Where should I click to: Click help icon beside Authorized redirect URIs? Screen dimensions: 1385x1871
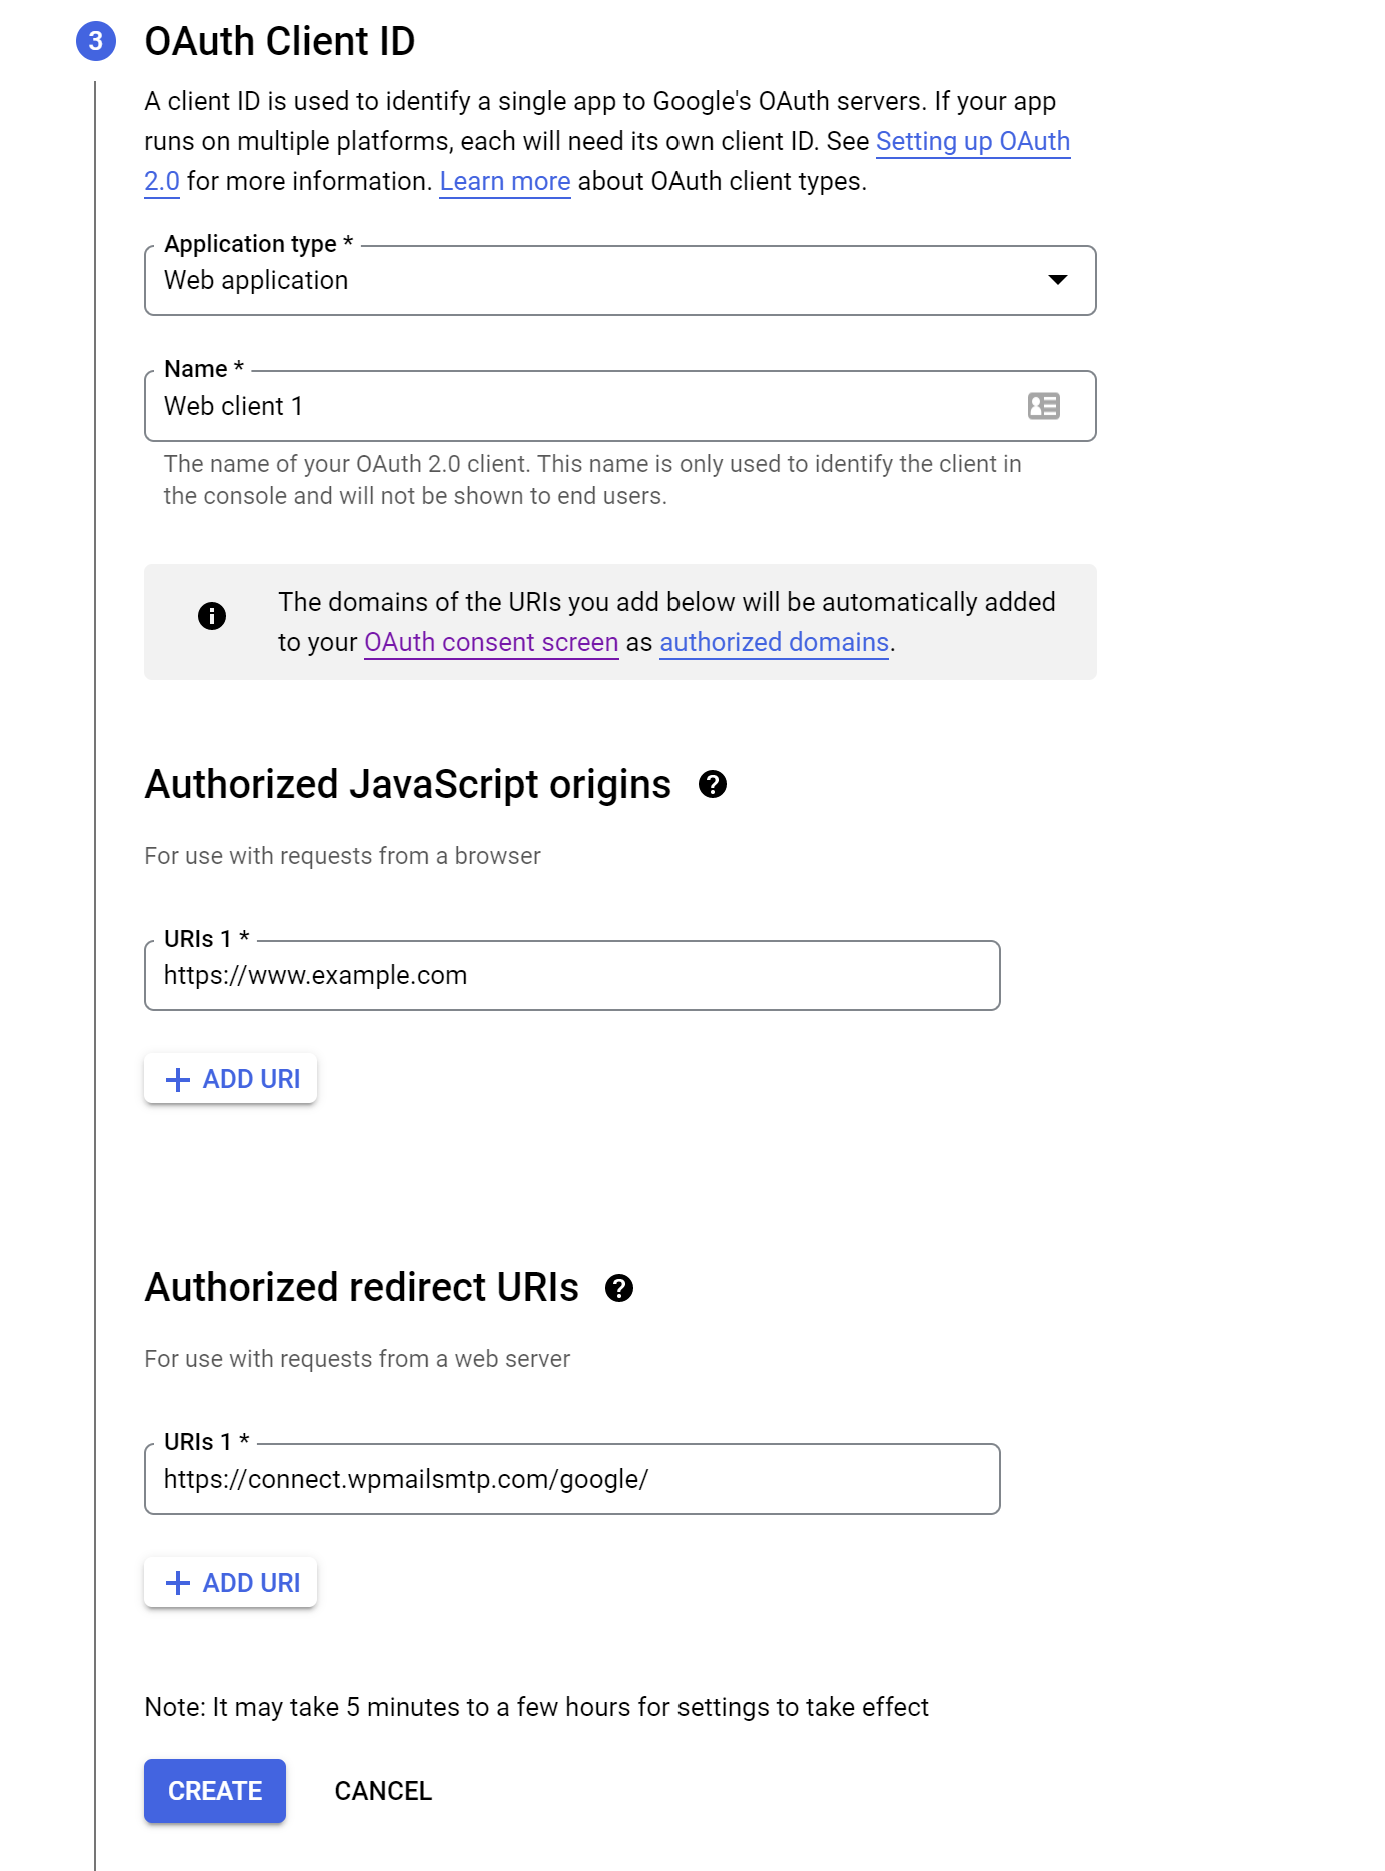(x=619, y=1288)
